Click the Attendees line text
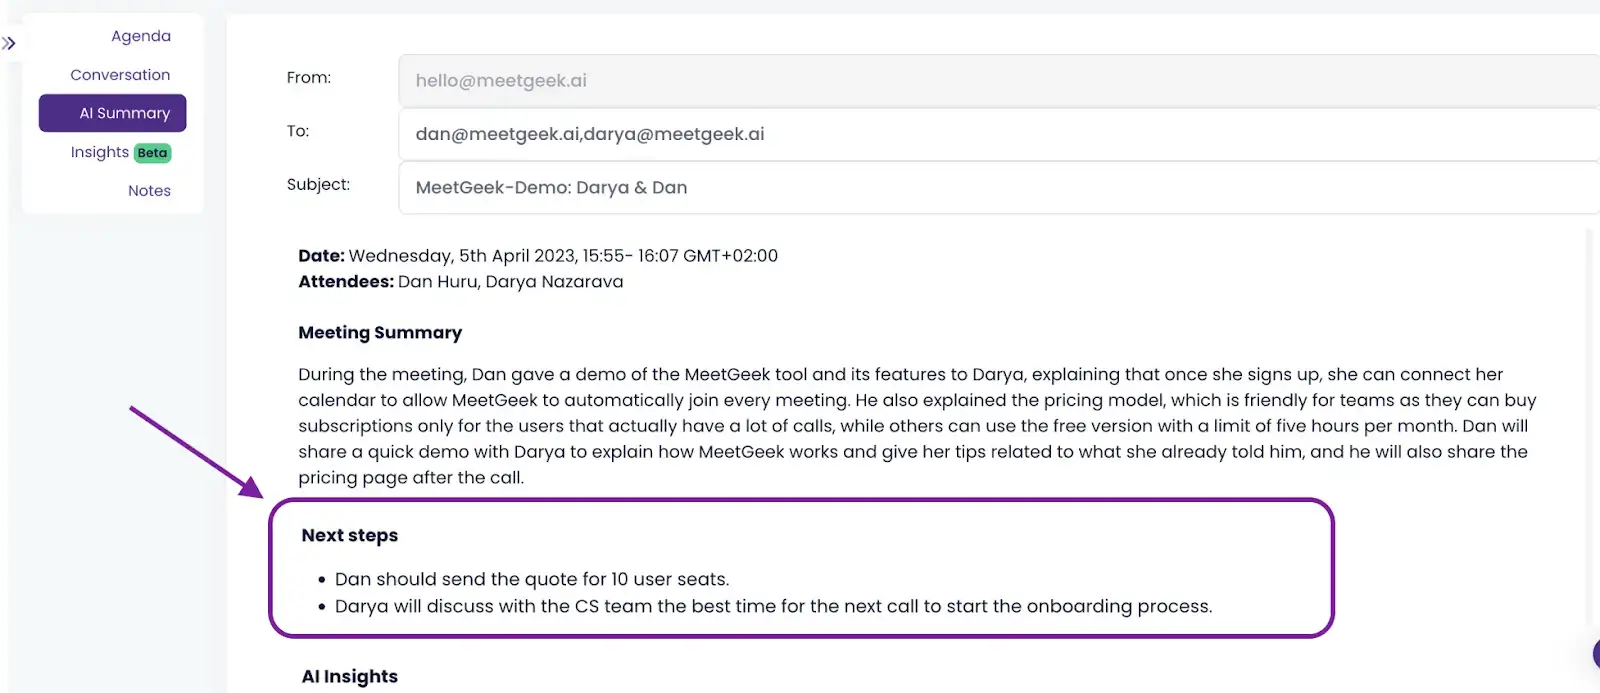The image size is (1600, 693). click(x=461, y=282)
